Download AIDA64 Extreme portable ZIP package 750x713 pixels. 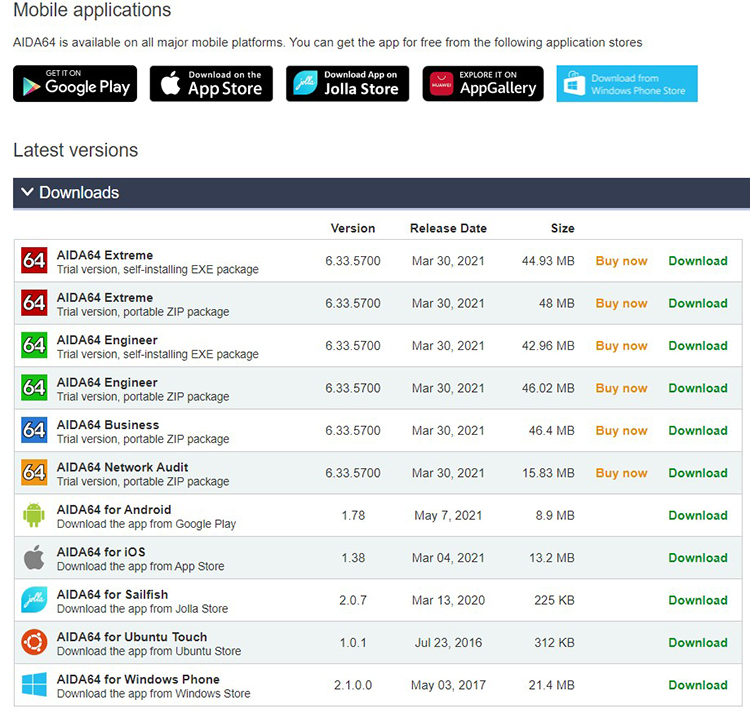tap(697, 303)
